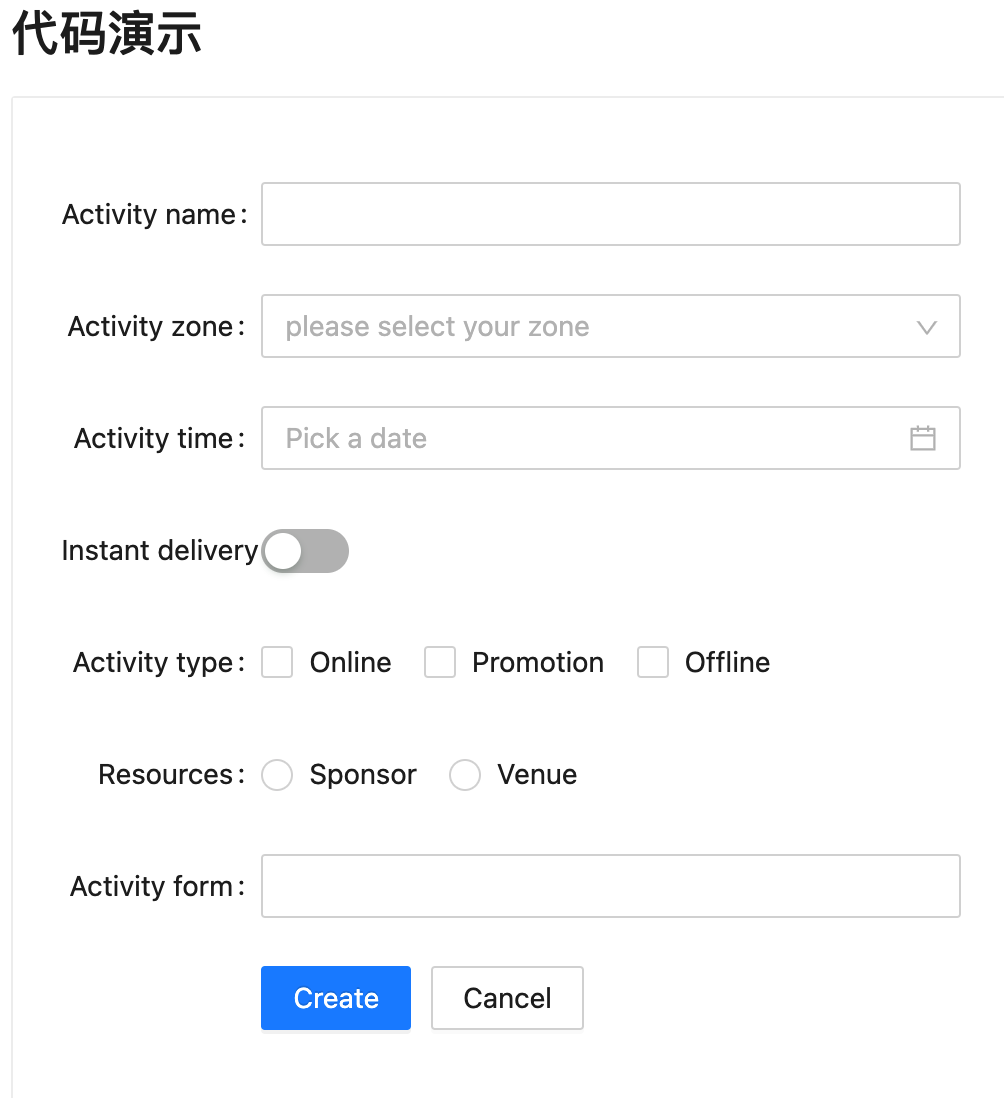Screen dimensions: 1004x1098
Task: Open the Pick a date picker field
Action: click(611, 438)
